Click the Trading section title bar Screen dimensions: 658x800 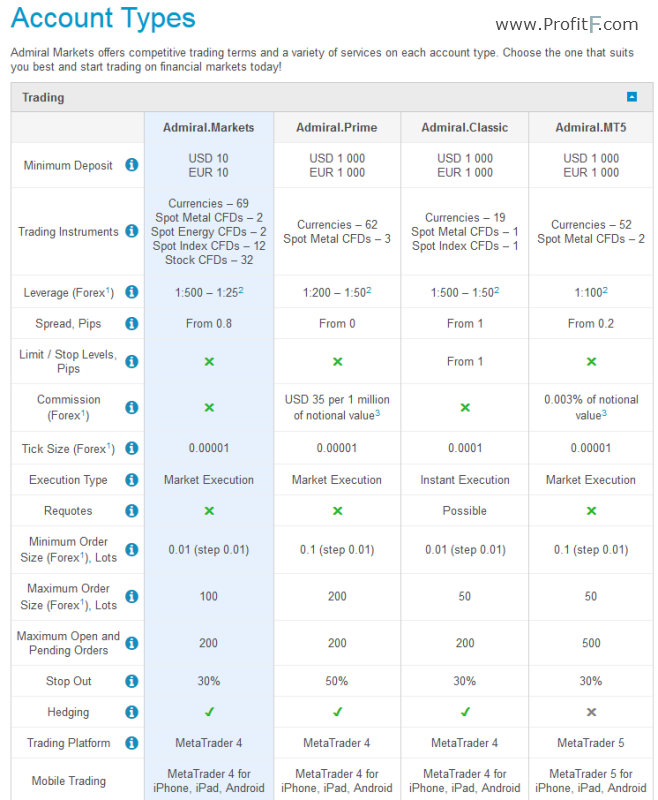[x=332, y=97]
